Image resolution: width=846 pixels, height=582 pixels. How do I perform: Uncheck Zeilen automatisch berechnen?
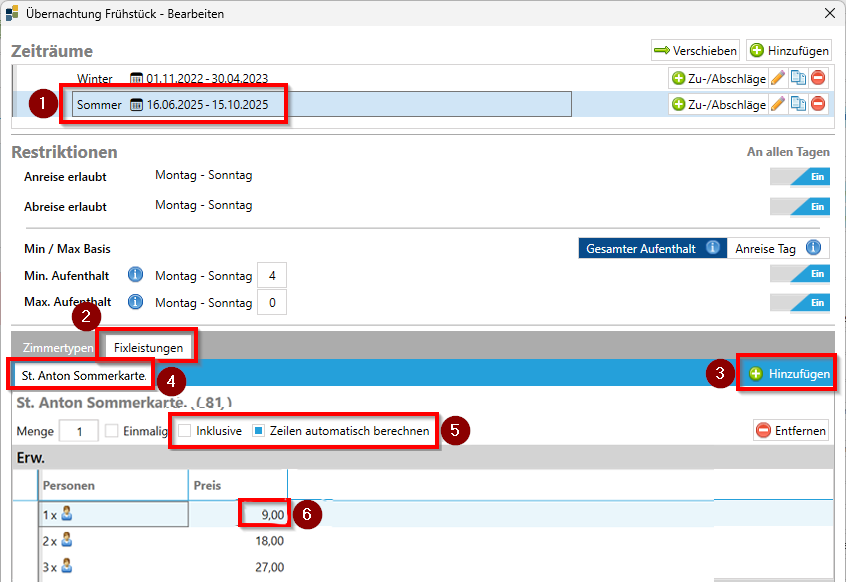tap(258, 431)
